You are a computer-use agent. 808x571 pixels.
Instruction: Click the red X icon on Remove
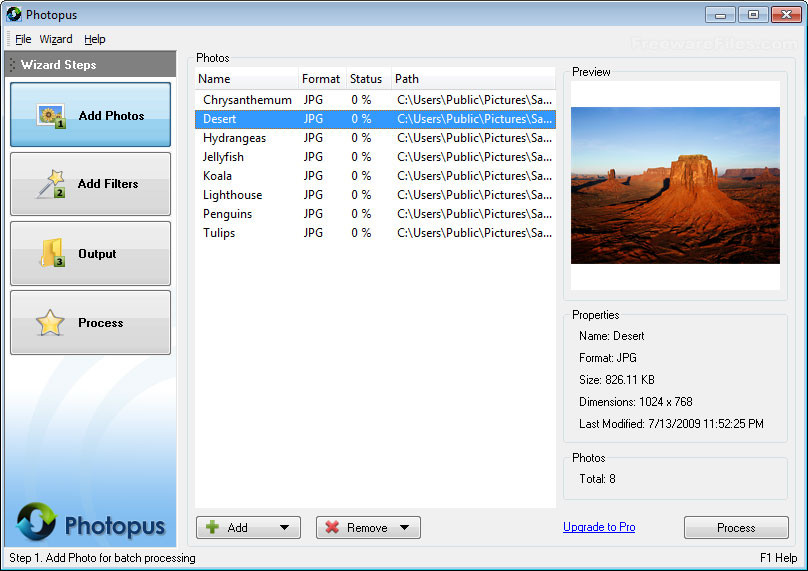point(332,527)
